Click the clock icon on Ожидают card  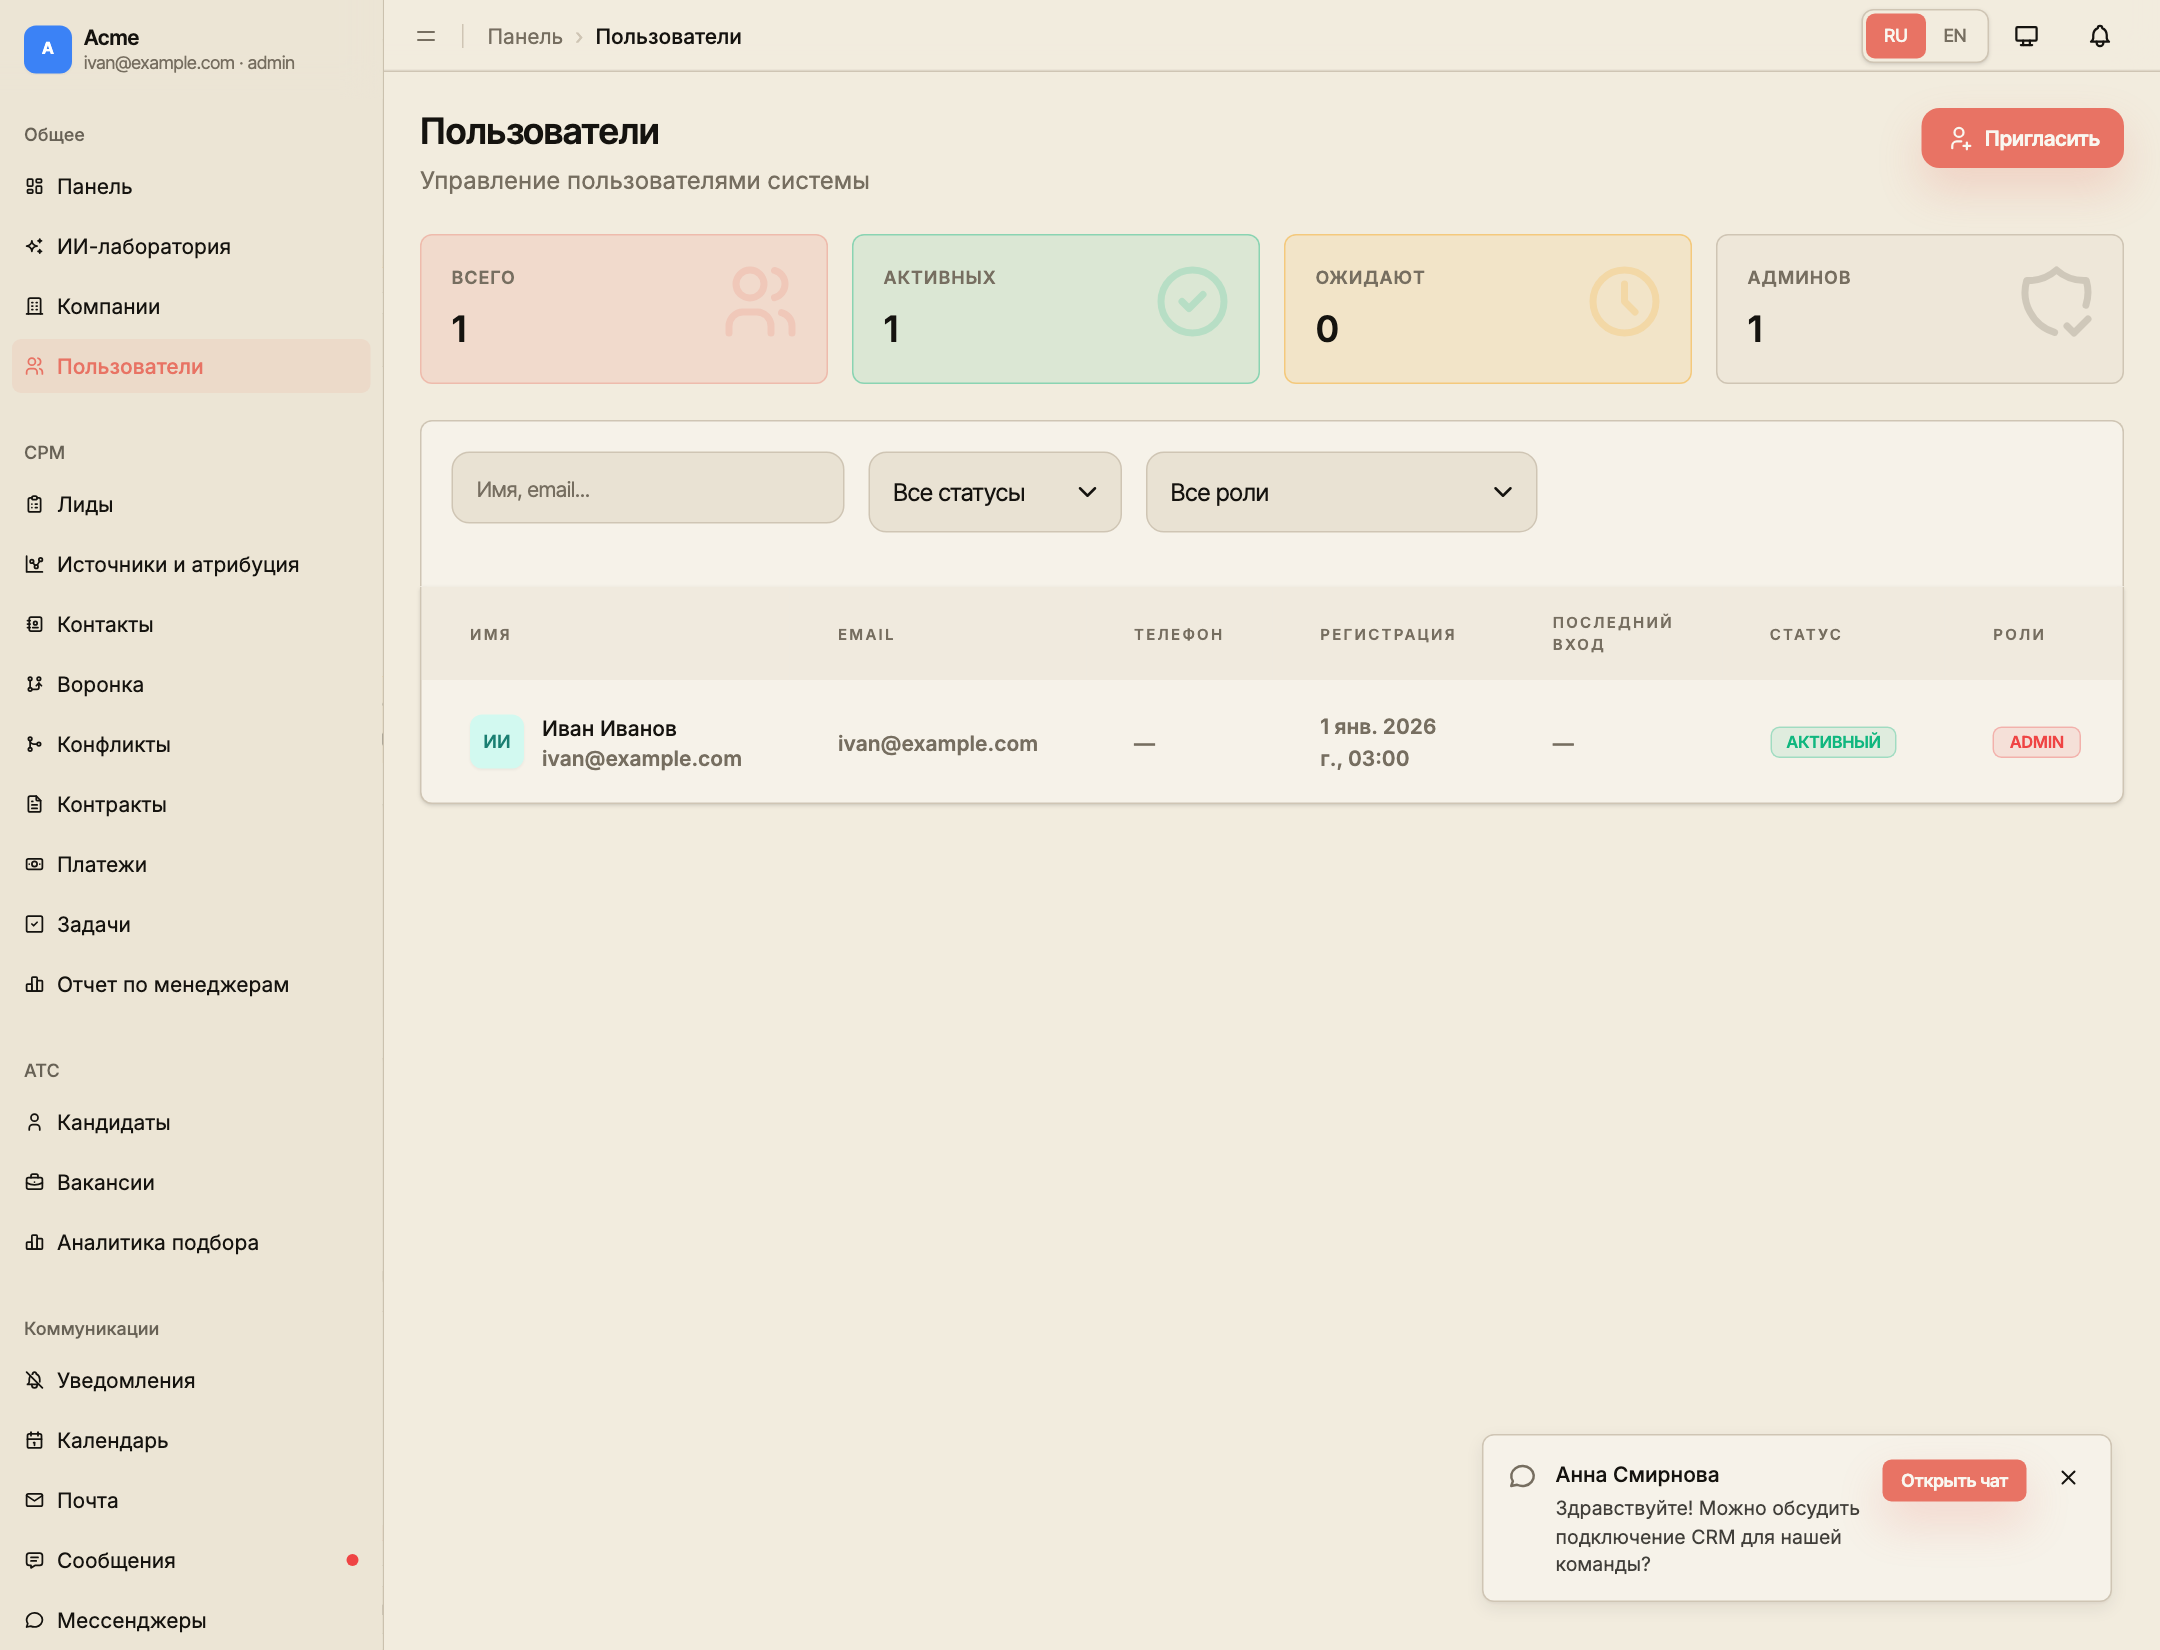(1624, 301)
